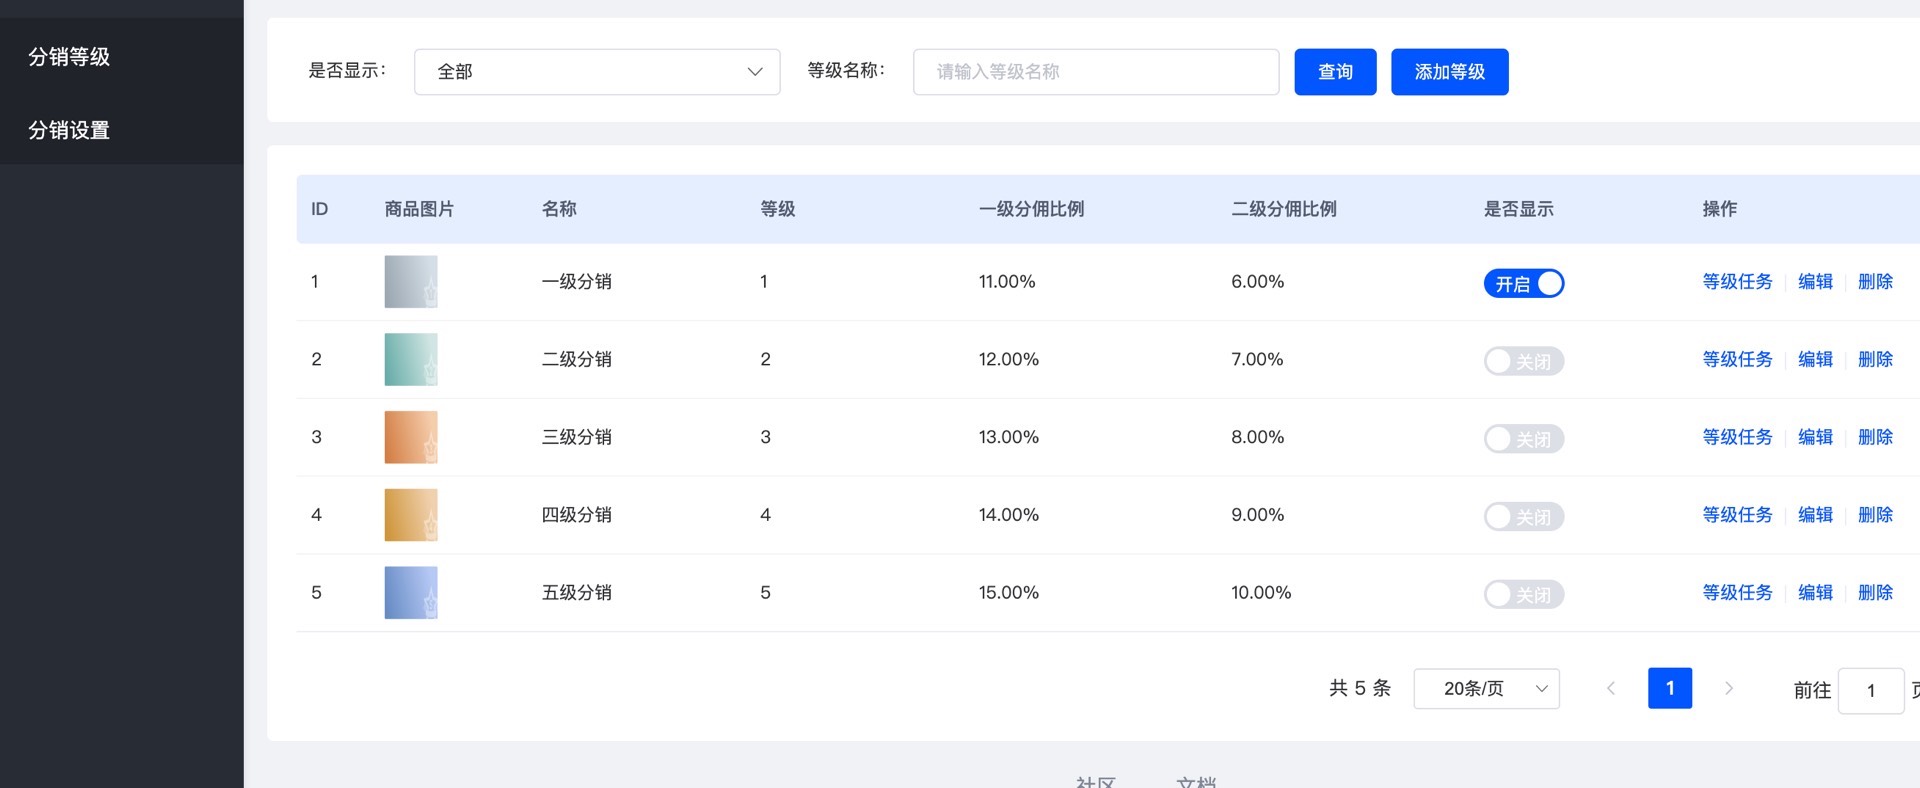The height and width of the screenshot is (788, 1920).
Task: Click 编辑 link for 四级分销 row
Action: click(1815, 515)
